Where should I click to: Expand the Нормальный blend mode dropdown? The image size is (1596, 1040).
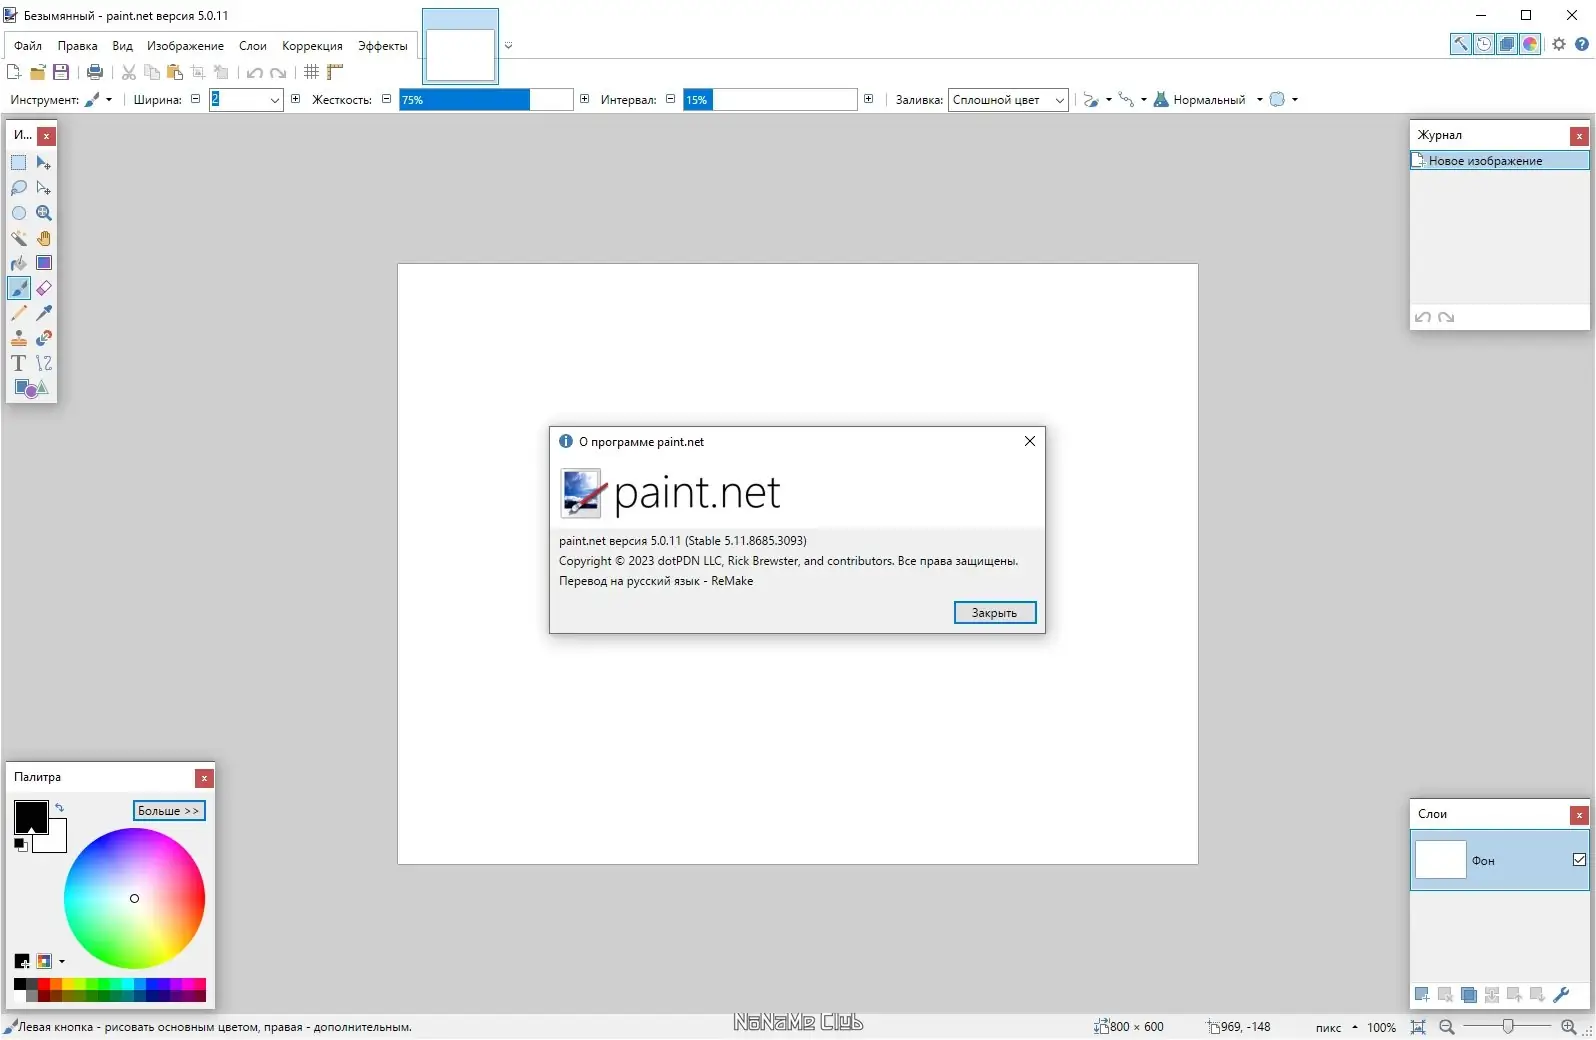pyautogui.click(x=1208, y=100)
